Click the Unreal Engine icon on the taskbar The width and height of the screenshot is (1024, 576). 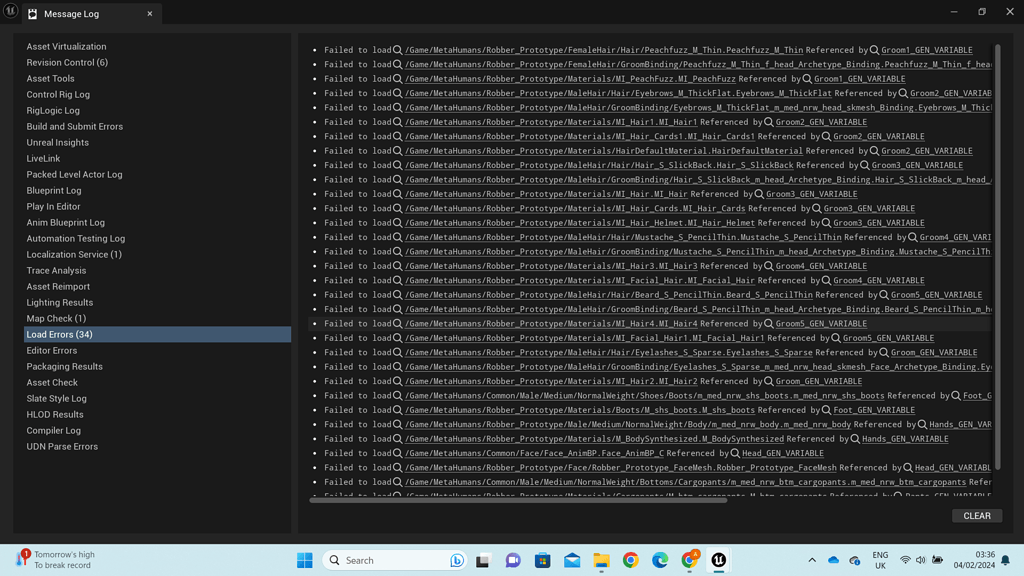pos(719,560)
